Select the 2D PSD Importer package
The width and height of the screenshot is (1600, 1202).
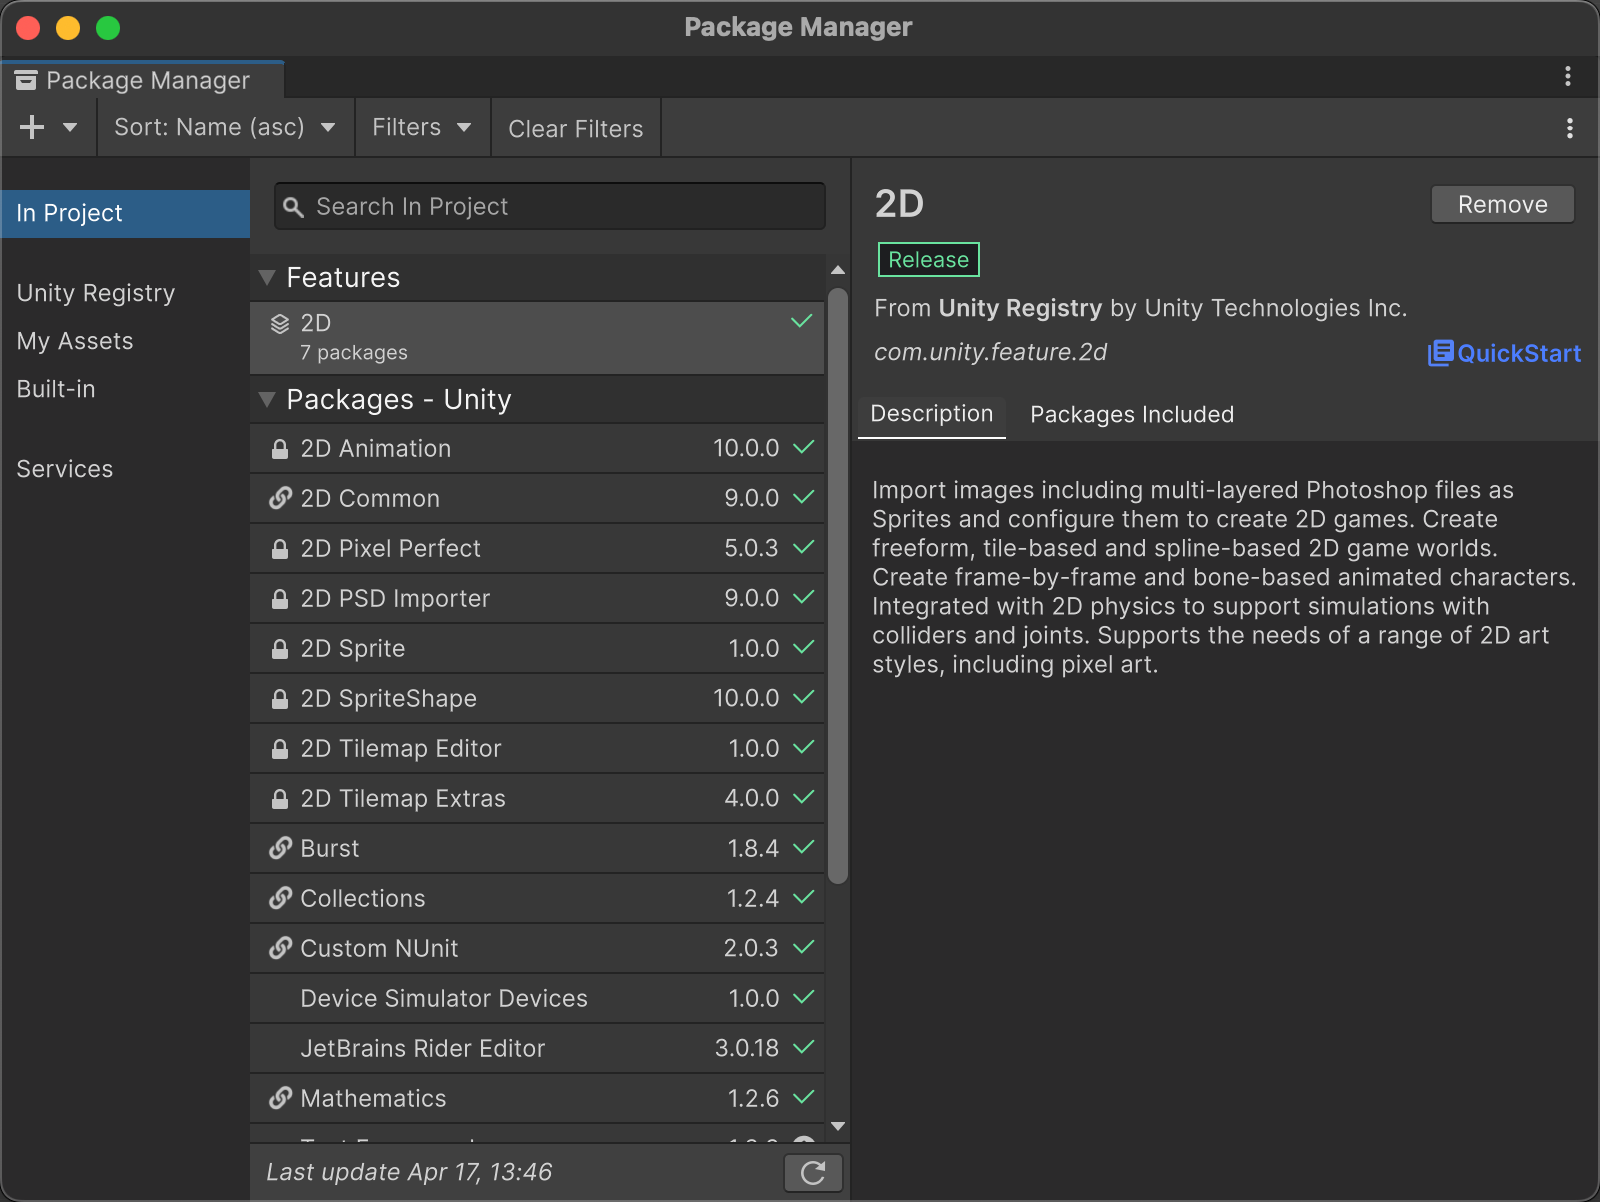[x=537, y=598]
